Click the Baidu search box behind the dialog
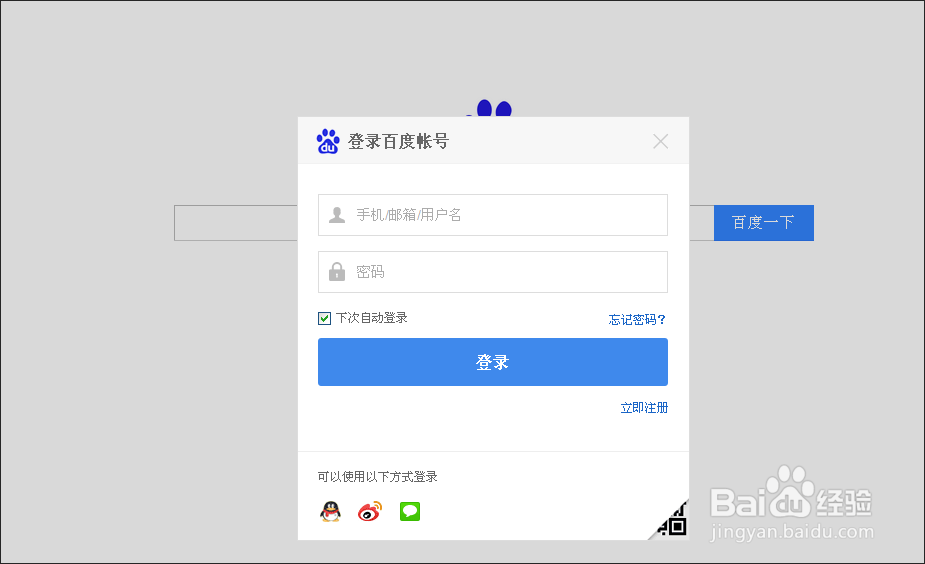 point(236,223)
